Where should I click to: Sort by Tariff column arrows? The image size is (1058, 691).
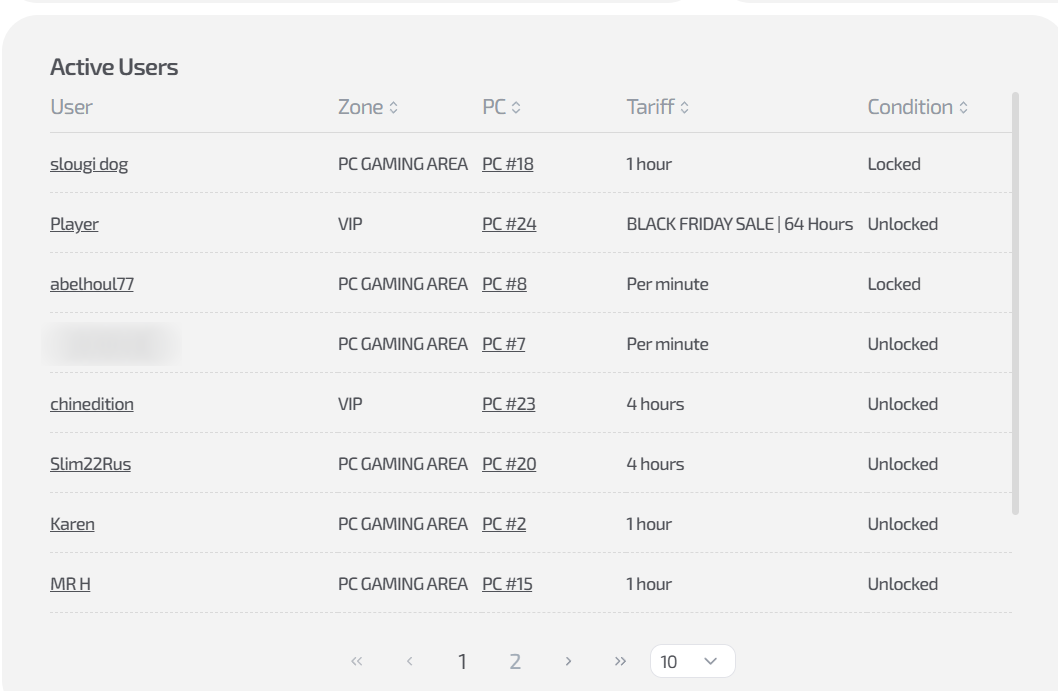[x=684, y=108]
